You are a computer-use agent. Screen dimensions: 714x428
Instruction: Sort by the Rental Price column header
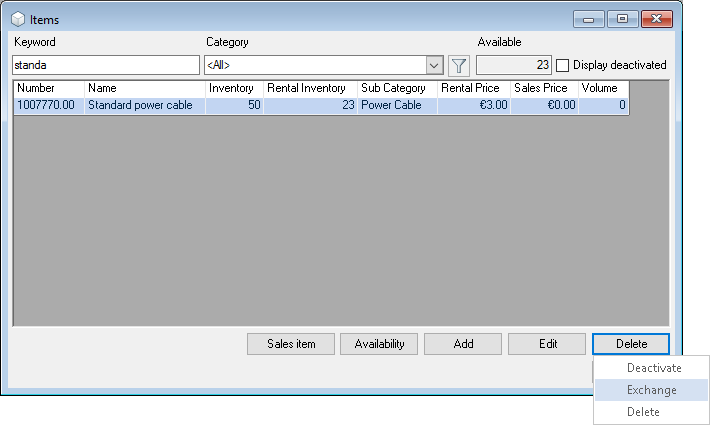[474, 89]
